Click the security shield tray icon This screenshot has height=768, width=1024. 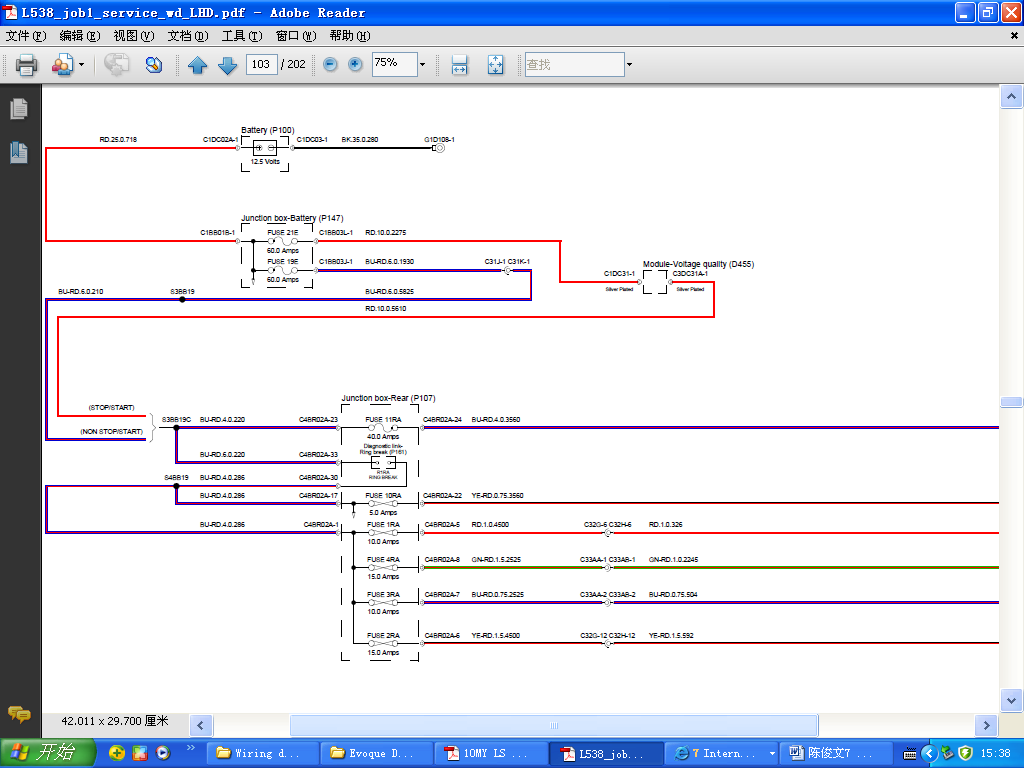pyautogui.click(x=965, y=753)
